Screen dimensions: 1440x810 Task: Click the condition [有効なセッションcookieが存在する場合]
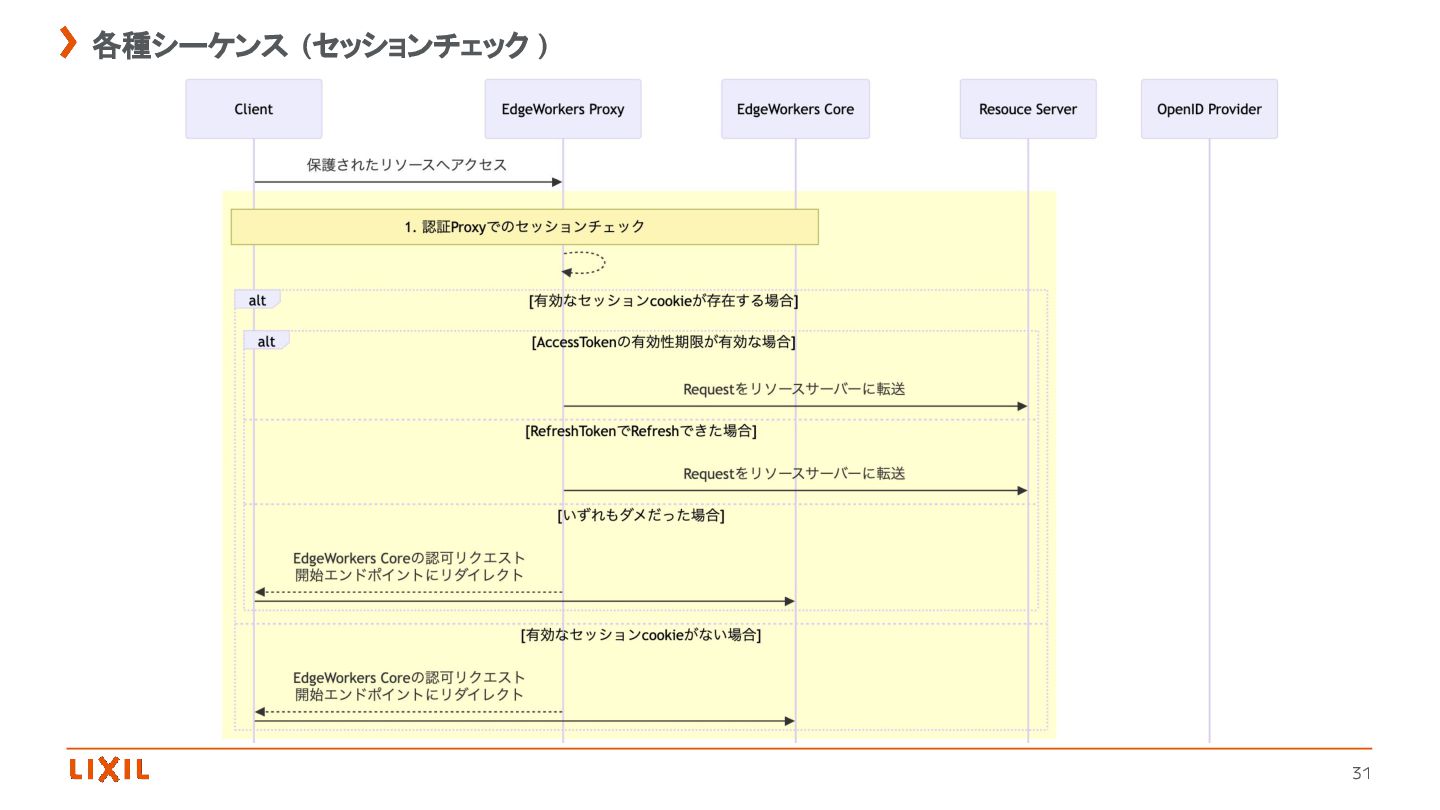point(663,300)
